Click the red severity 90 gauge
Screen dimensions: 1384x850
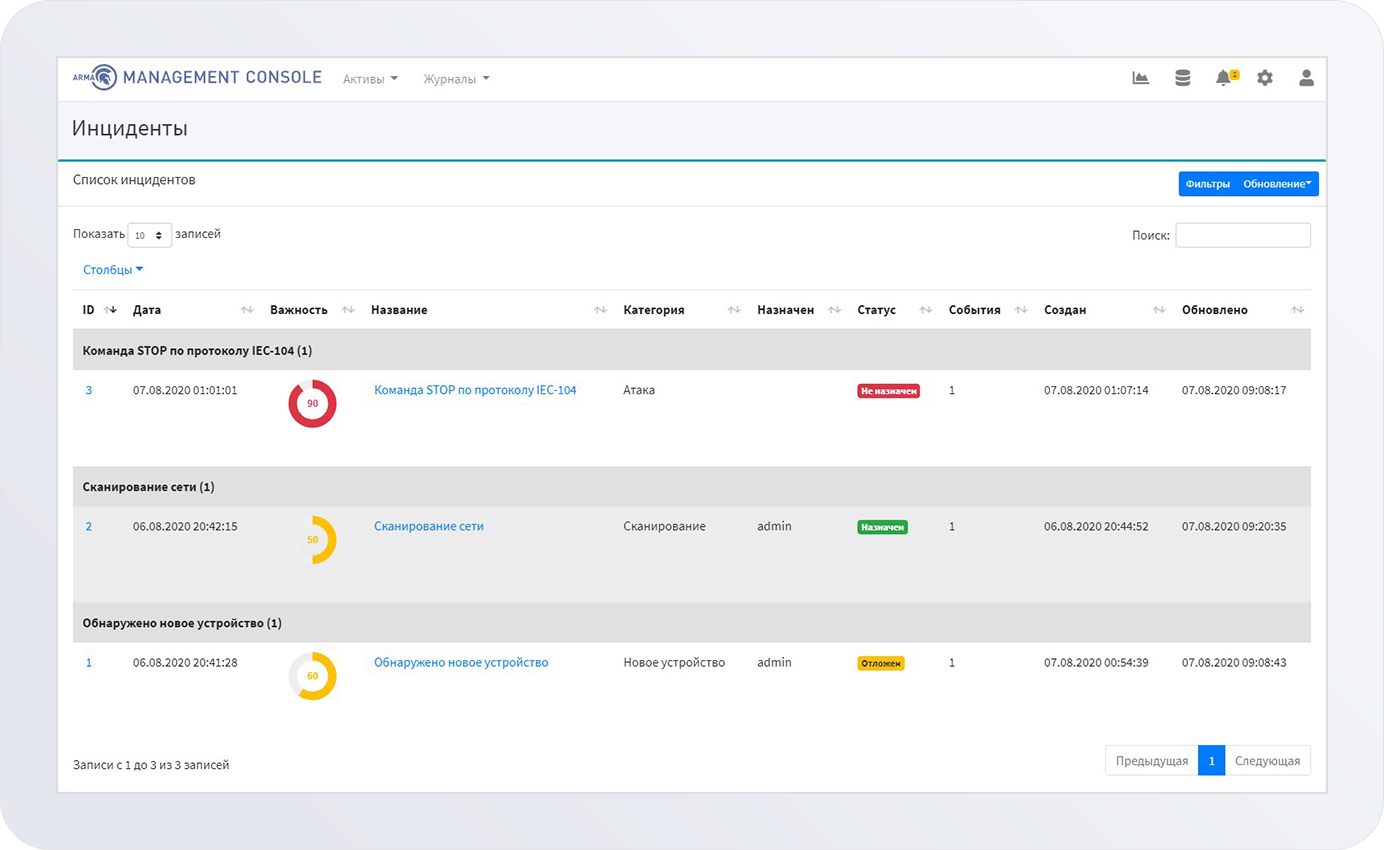pyautogui.click(x=312, y=404)
